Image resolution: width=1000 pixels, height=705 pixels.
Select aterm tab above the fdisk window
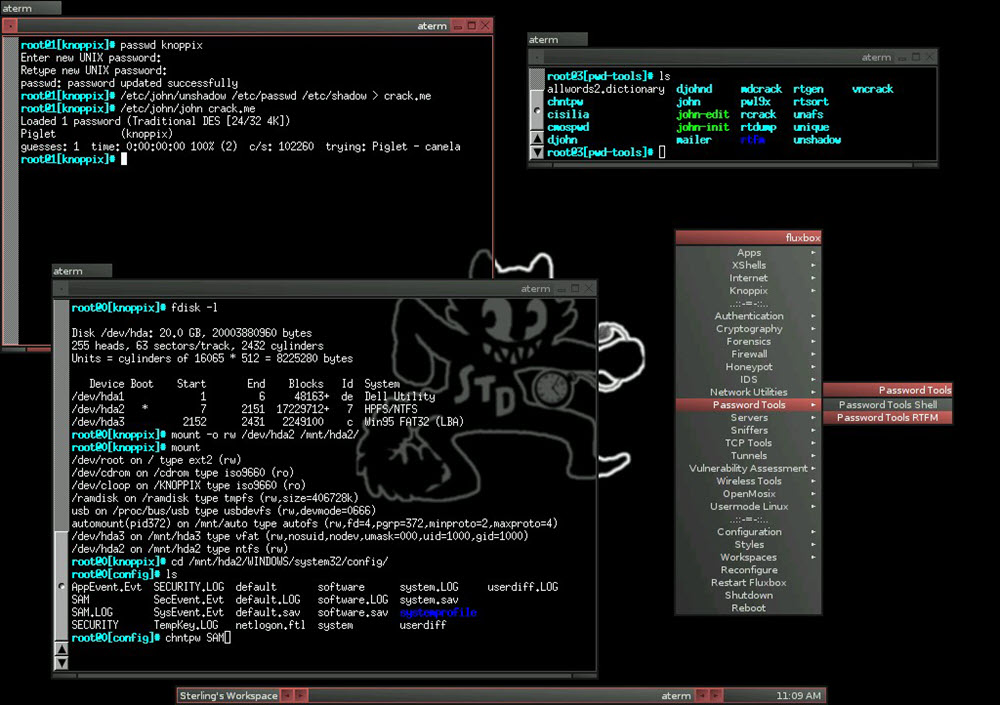(x=82, y=271)
